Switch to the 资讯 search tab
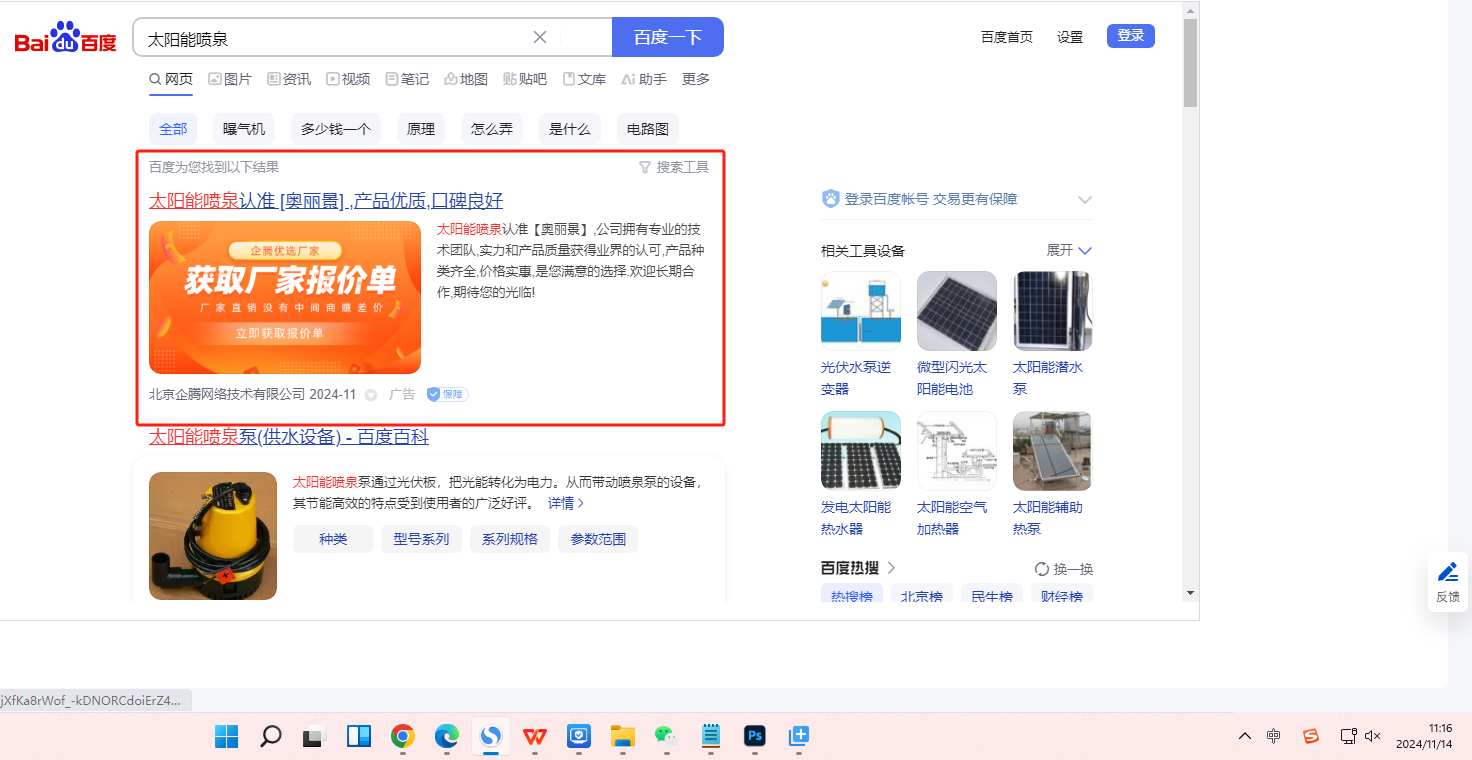This screenshot has width=1472, height=760. pyautogui.click(x=289, y=79)
